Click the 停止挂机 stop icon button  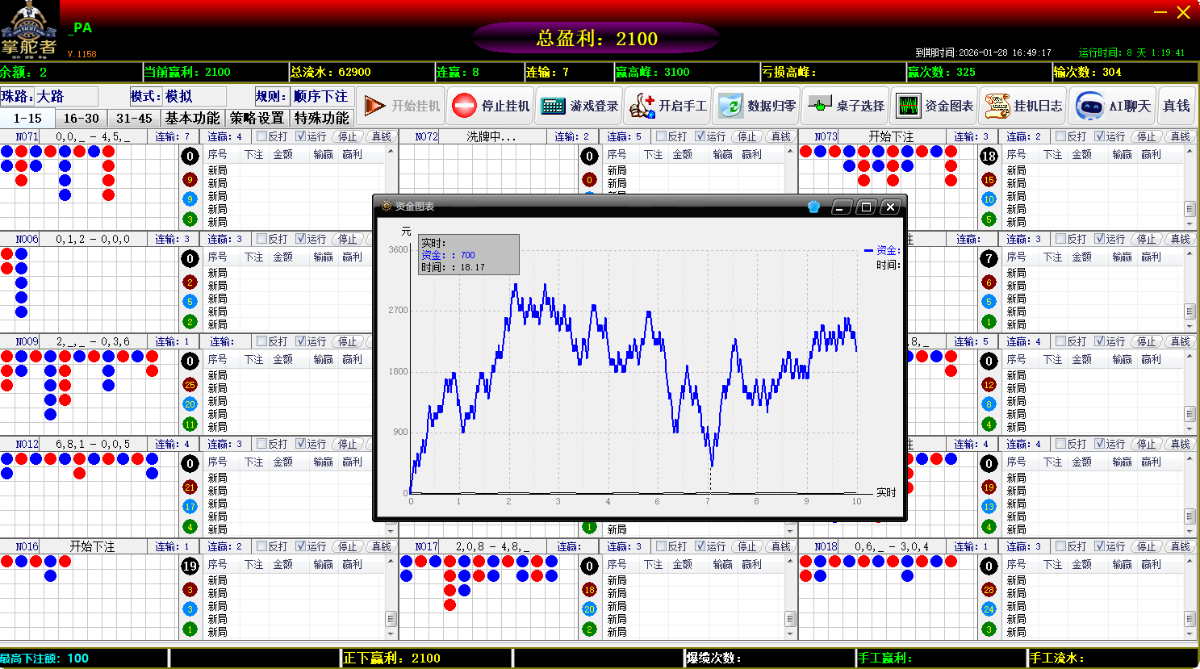[490, 106]
